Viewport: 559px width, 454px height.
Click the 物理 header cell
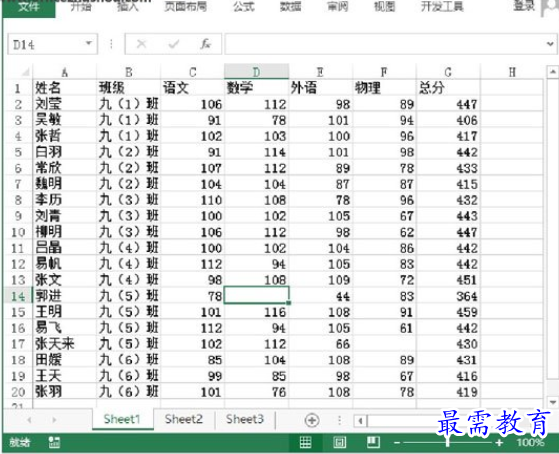pyautogui.click(x=384, y=88)
